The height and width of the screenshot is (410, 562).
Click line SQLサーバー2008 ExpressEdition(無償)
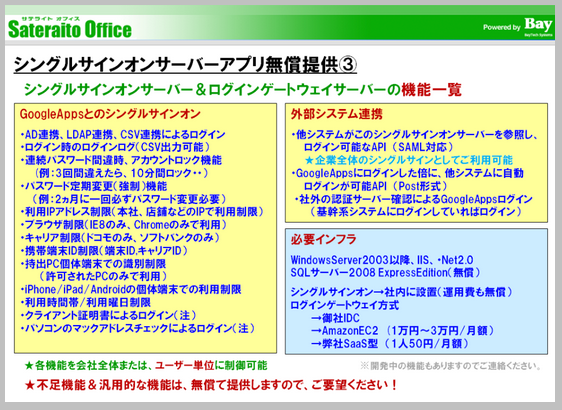(385, 273)
